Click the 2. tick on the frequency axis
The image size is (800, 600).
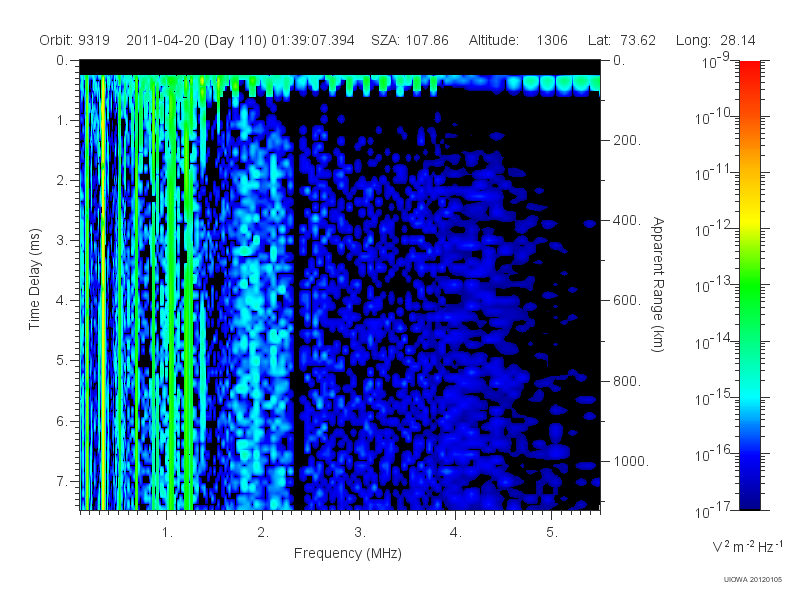[x=263, y=533]
